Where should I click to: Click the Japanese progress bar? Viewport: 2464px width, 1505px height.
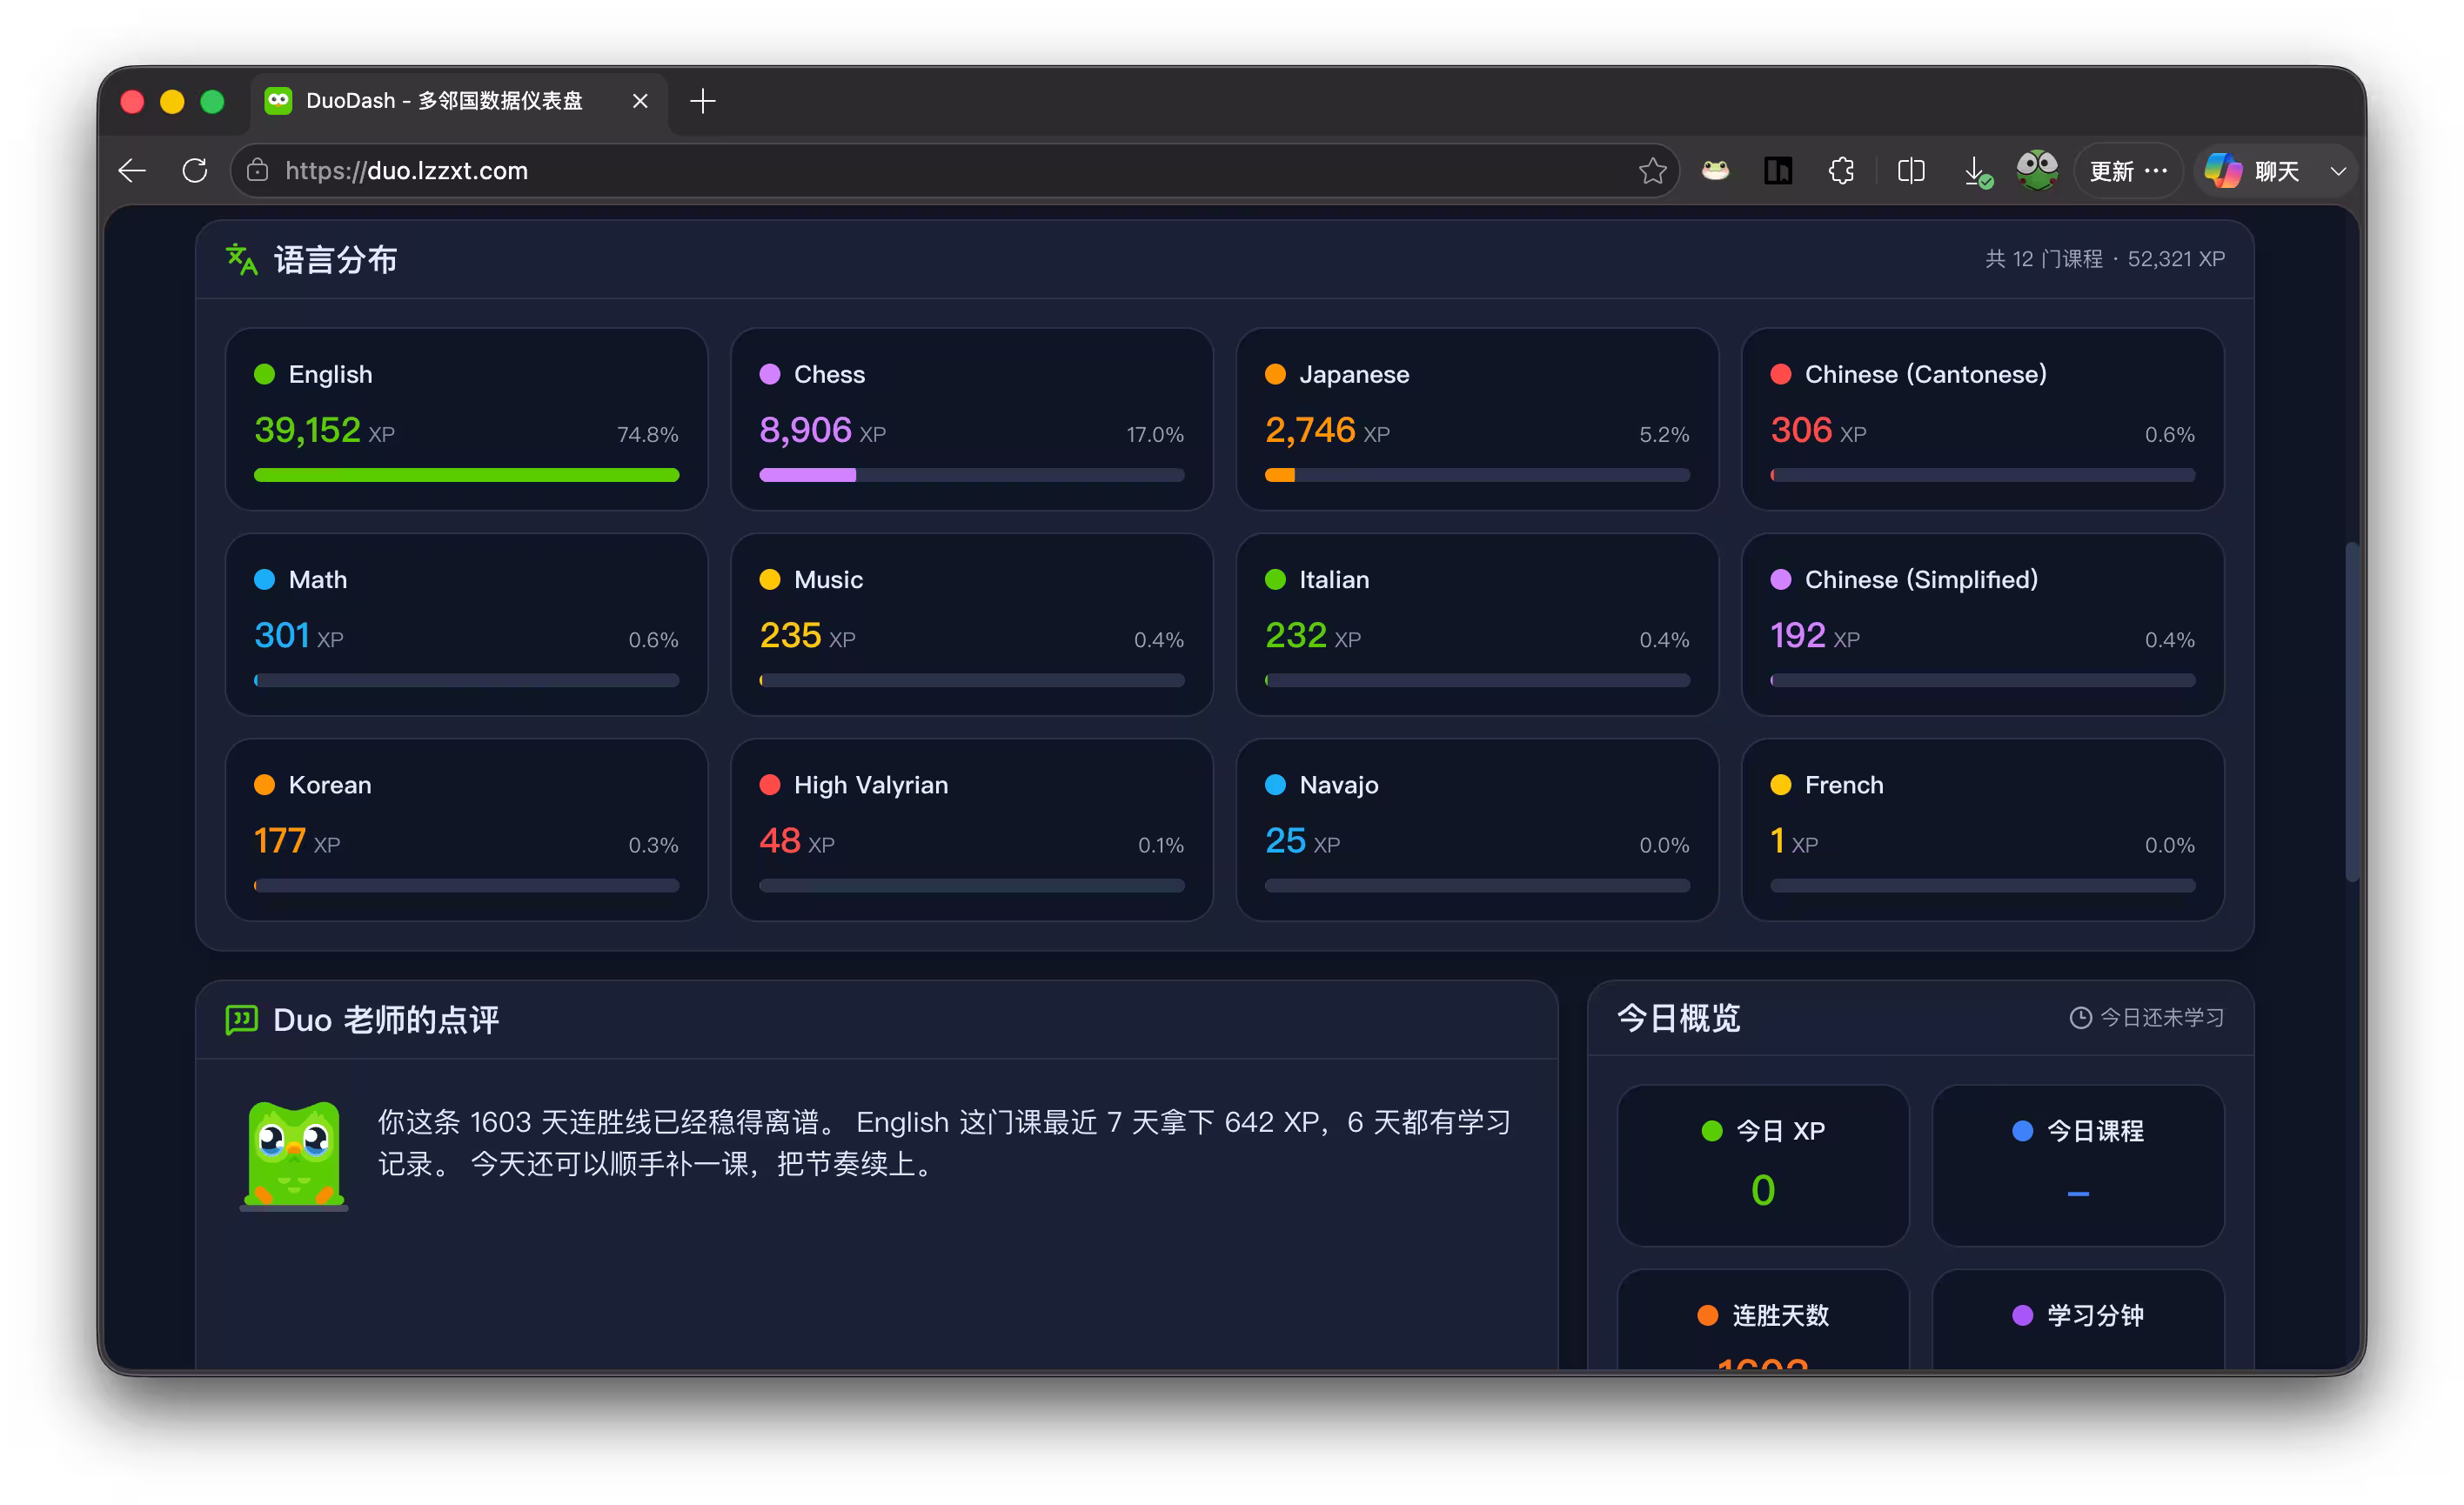1477,475
